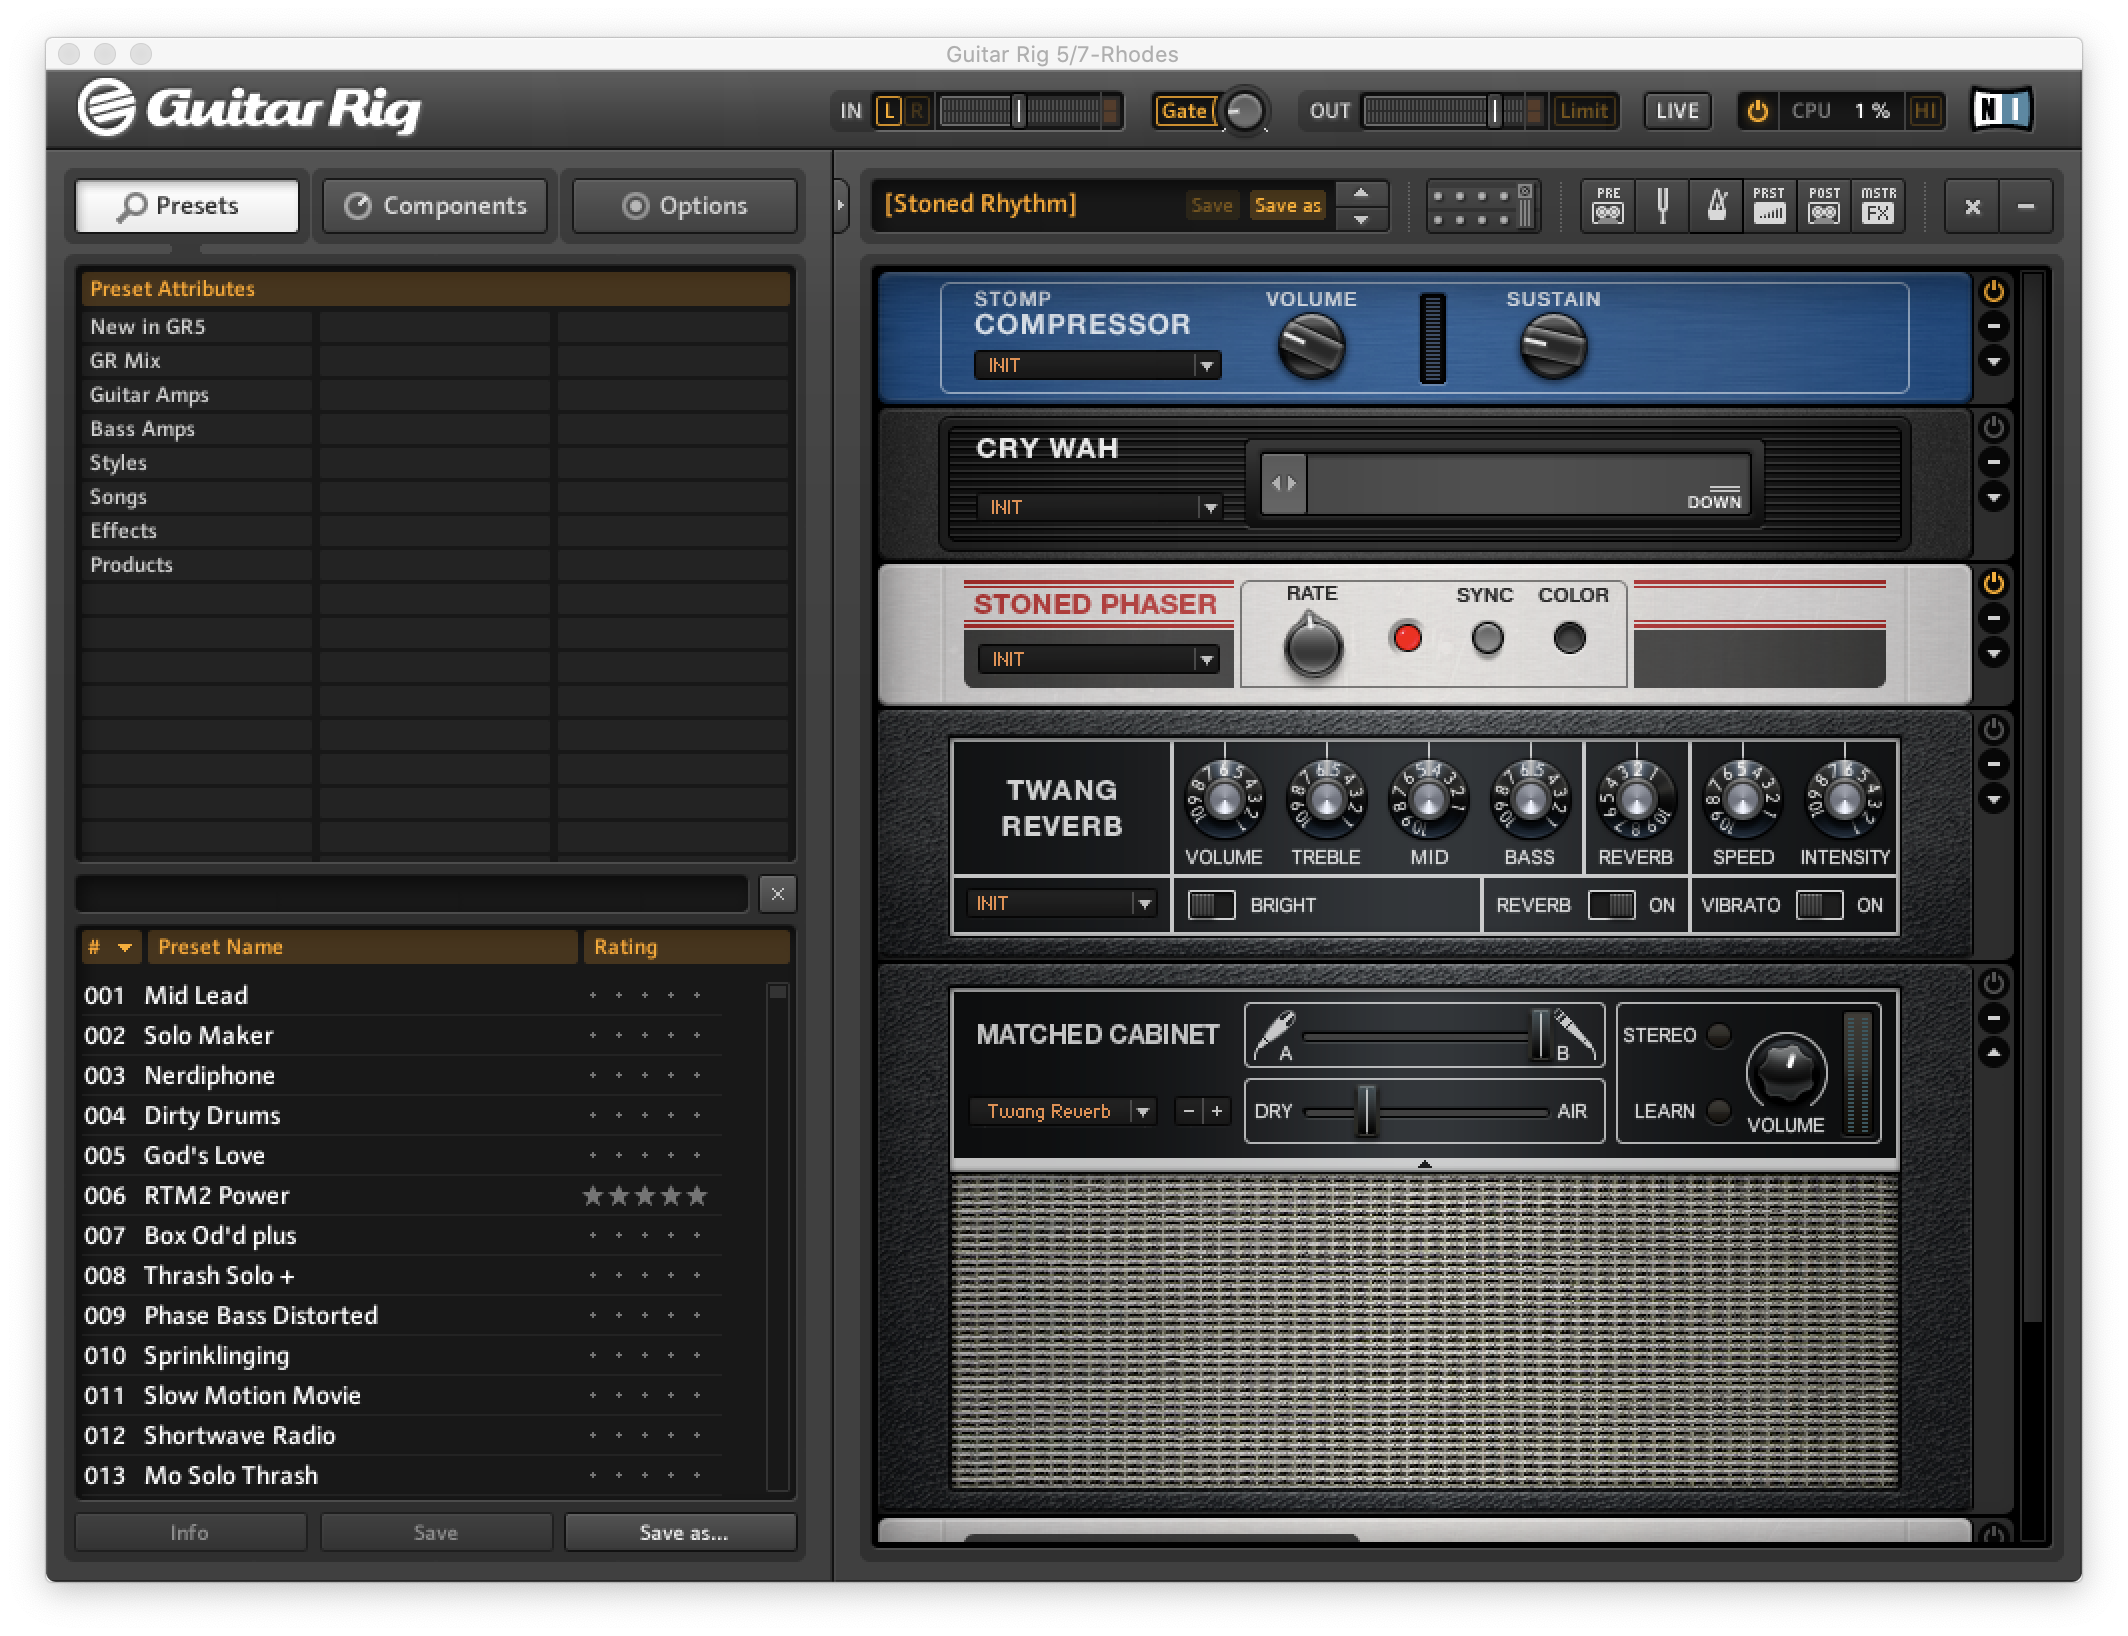Toggle power on the Stomp Compressor module

1993,291
